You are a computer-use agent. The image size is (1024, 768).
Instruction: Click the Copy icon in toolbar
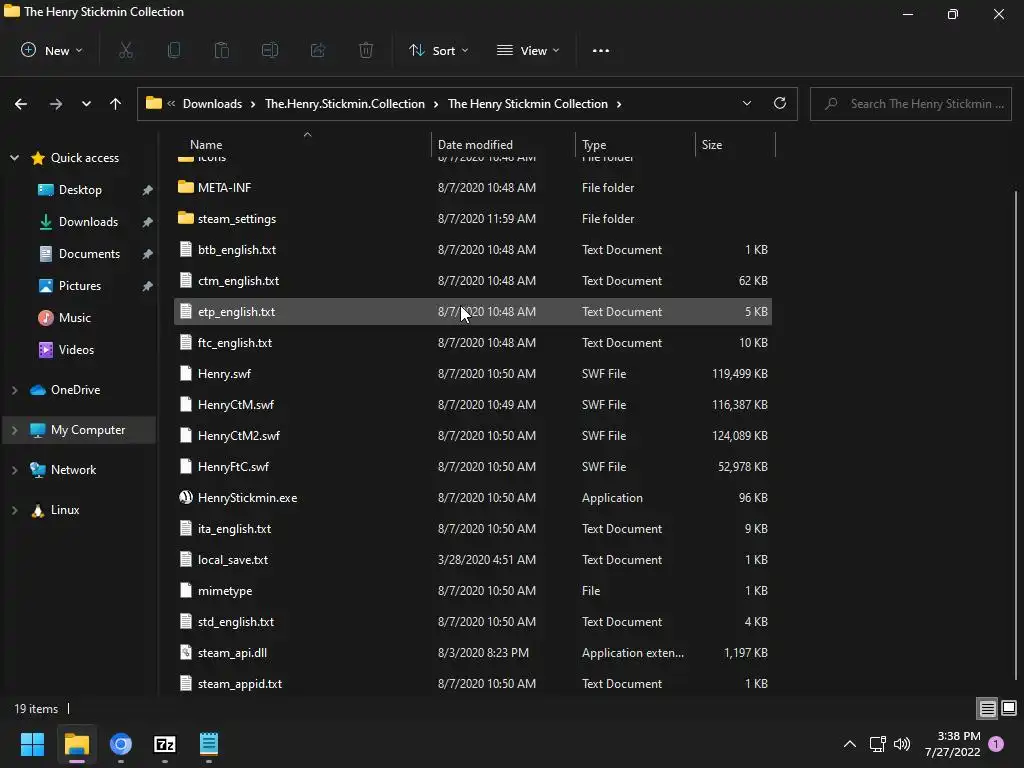(x=174, y=50)
